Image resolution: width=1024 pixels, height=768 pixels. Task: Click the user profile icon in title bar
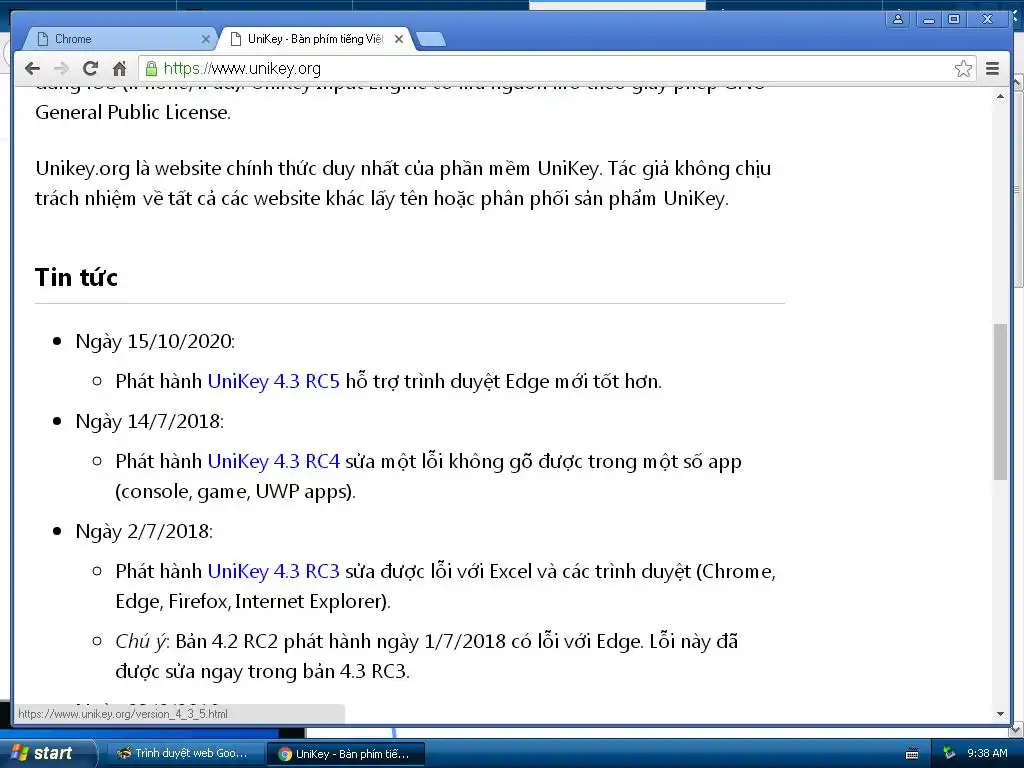point(898,19)
